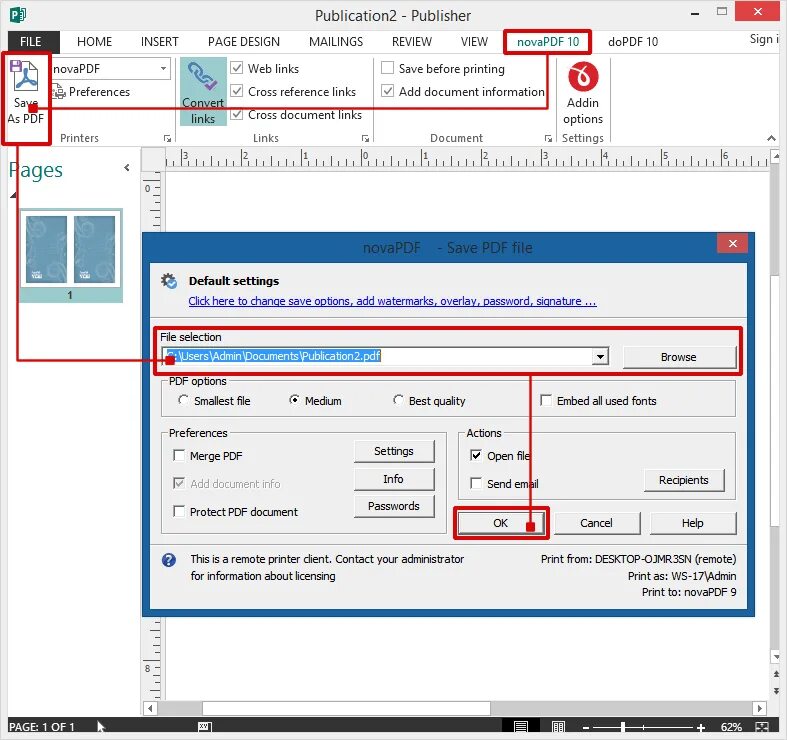Screen dimensions: 787x740
Task: Switch to the HOME ribbon tab
Action: (94, 42)
